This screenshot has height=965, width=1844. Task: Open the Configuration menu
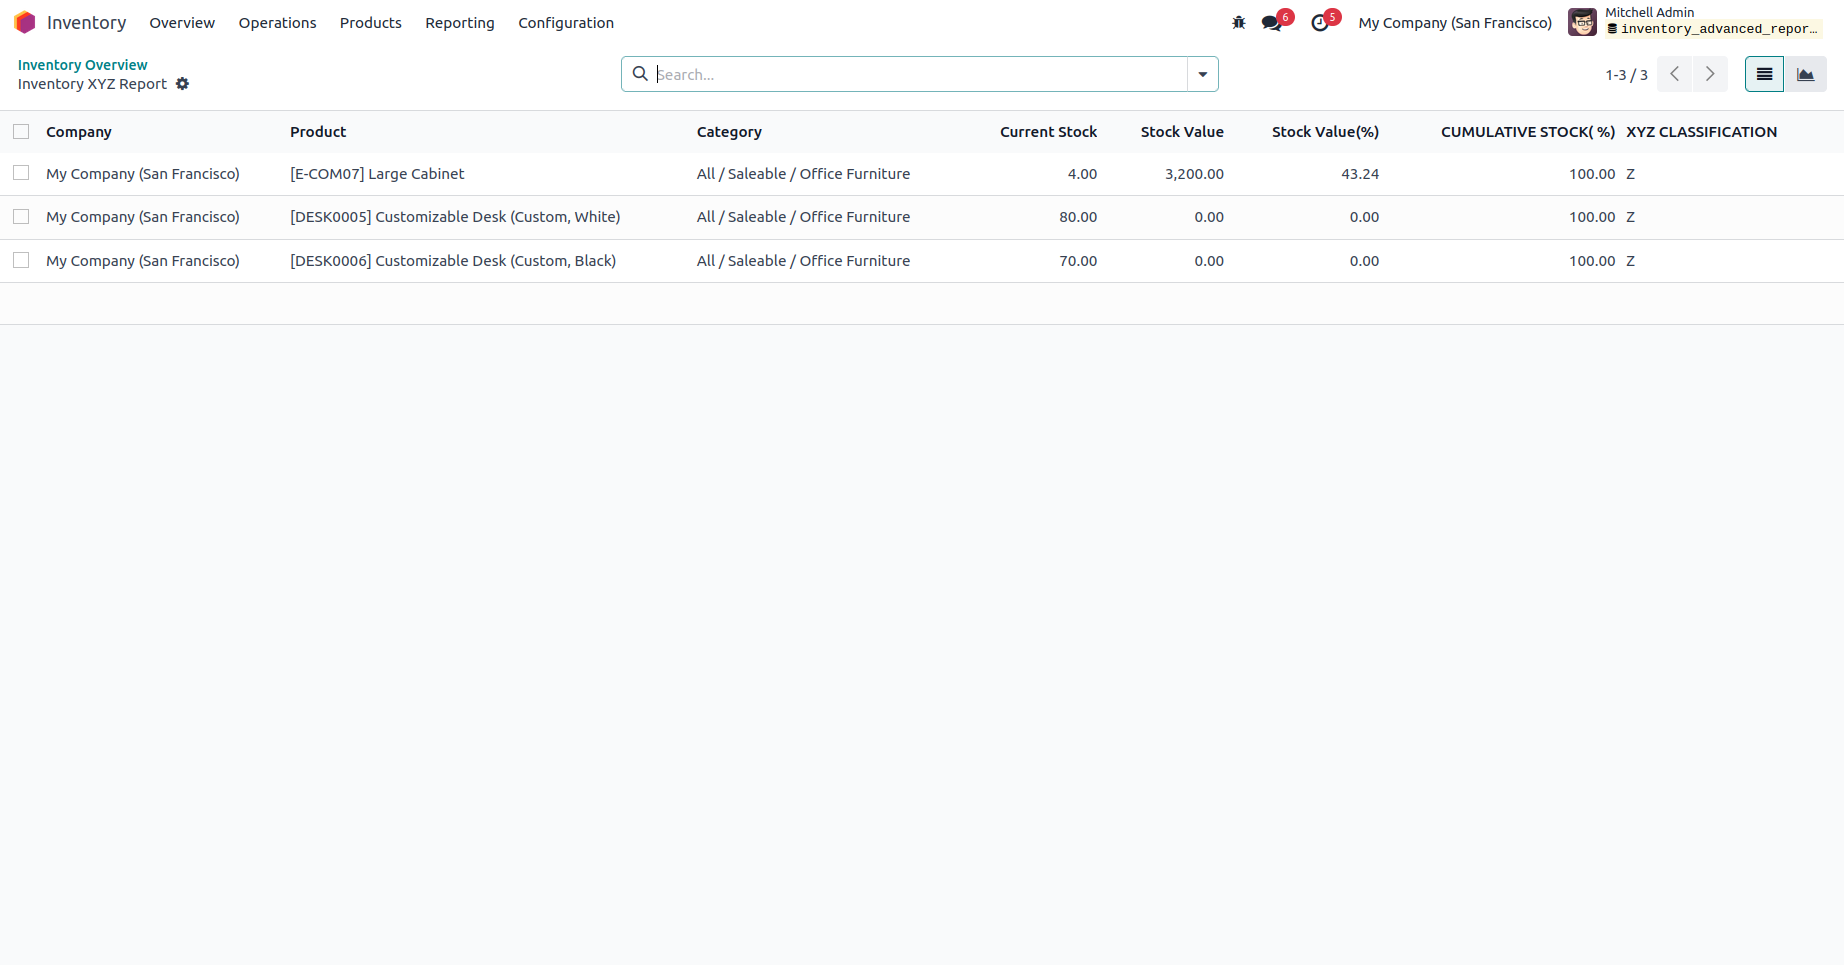pyautogui.click(x=565, y=22)
